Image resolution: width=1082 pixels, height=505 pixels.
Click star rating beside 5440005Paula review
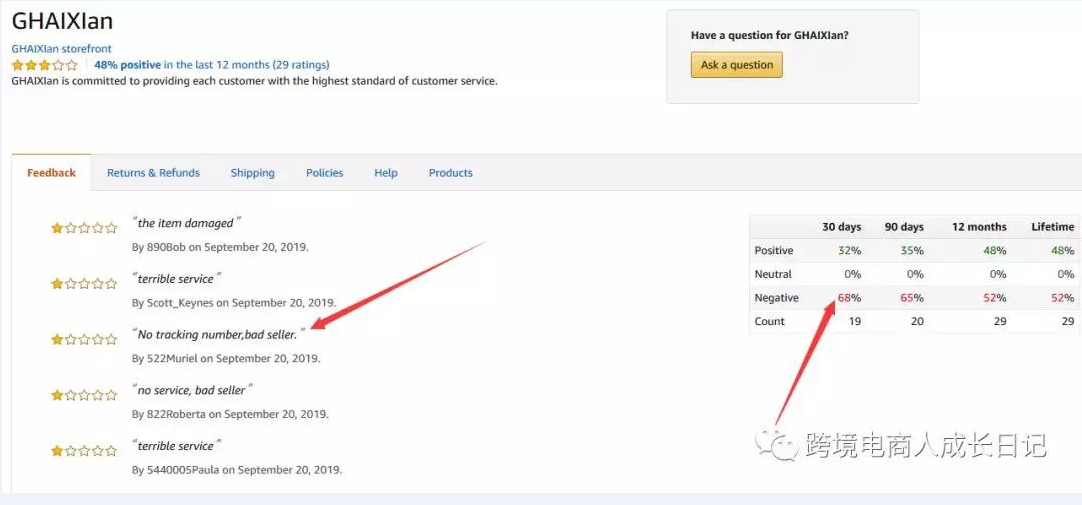click(84, 451)
